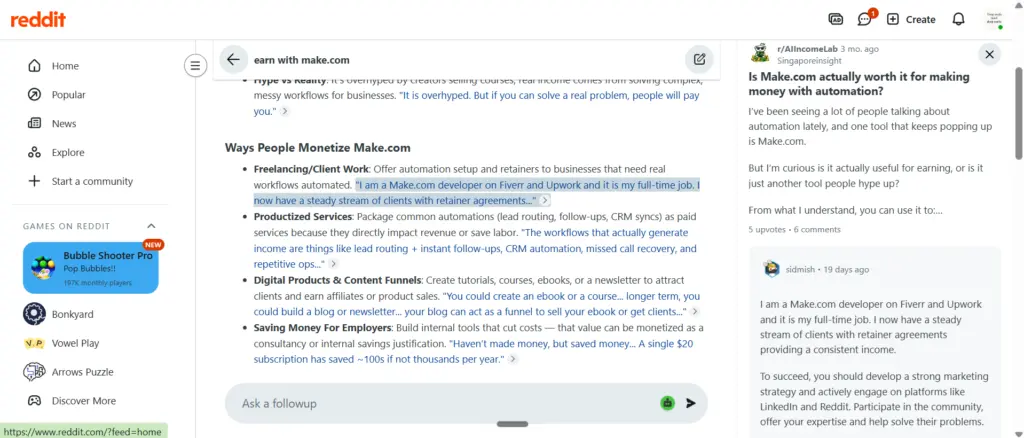The image size is (1024, 438).
Task: Collapse the sidebar with hamburger button
Action: click(195, 65)
